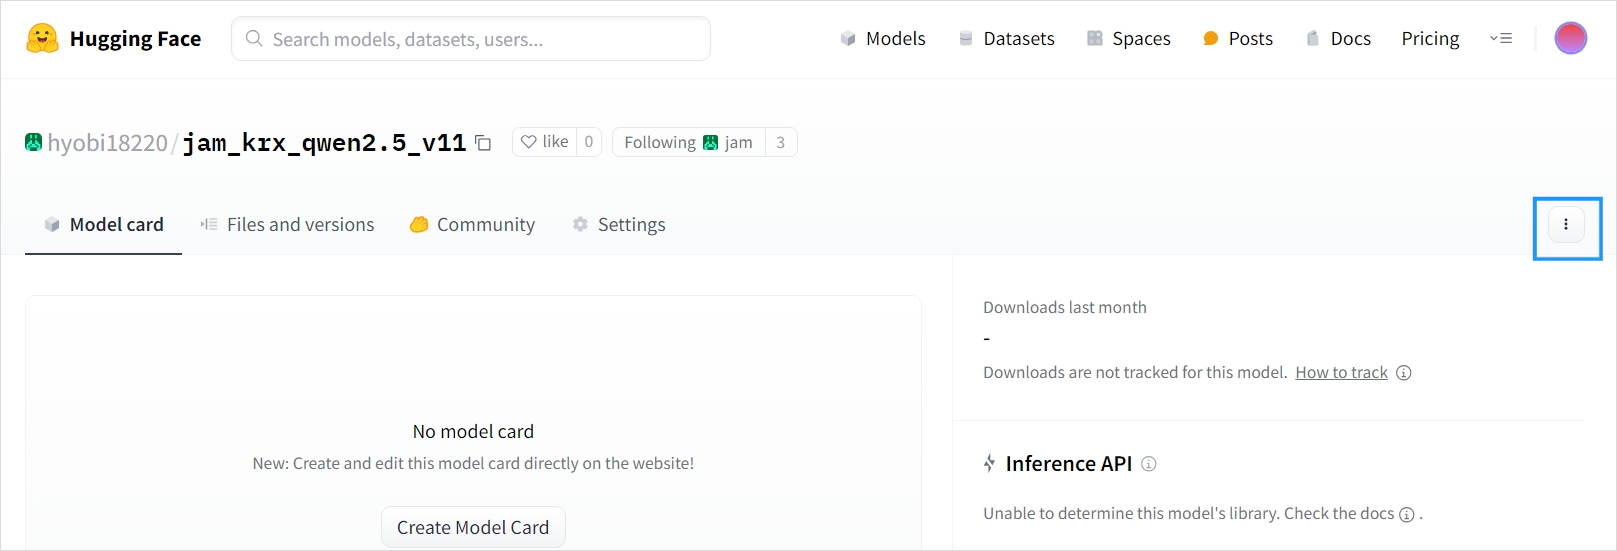Screen dimensions: 1617x551
Task: Open the Pricing page
Action: [1430, 39]
